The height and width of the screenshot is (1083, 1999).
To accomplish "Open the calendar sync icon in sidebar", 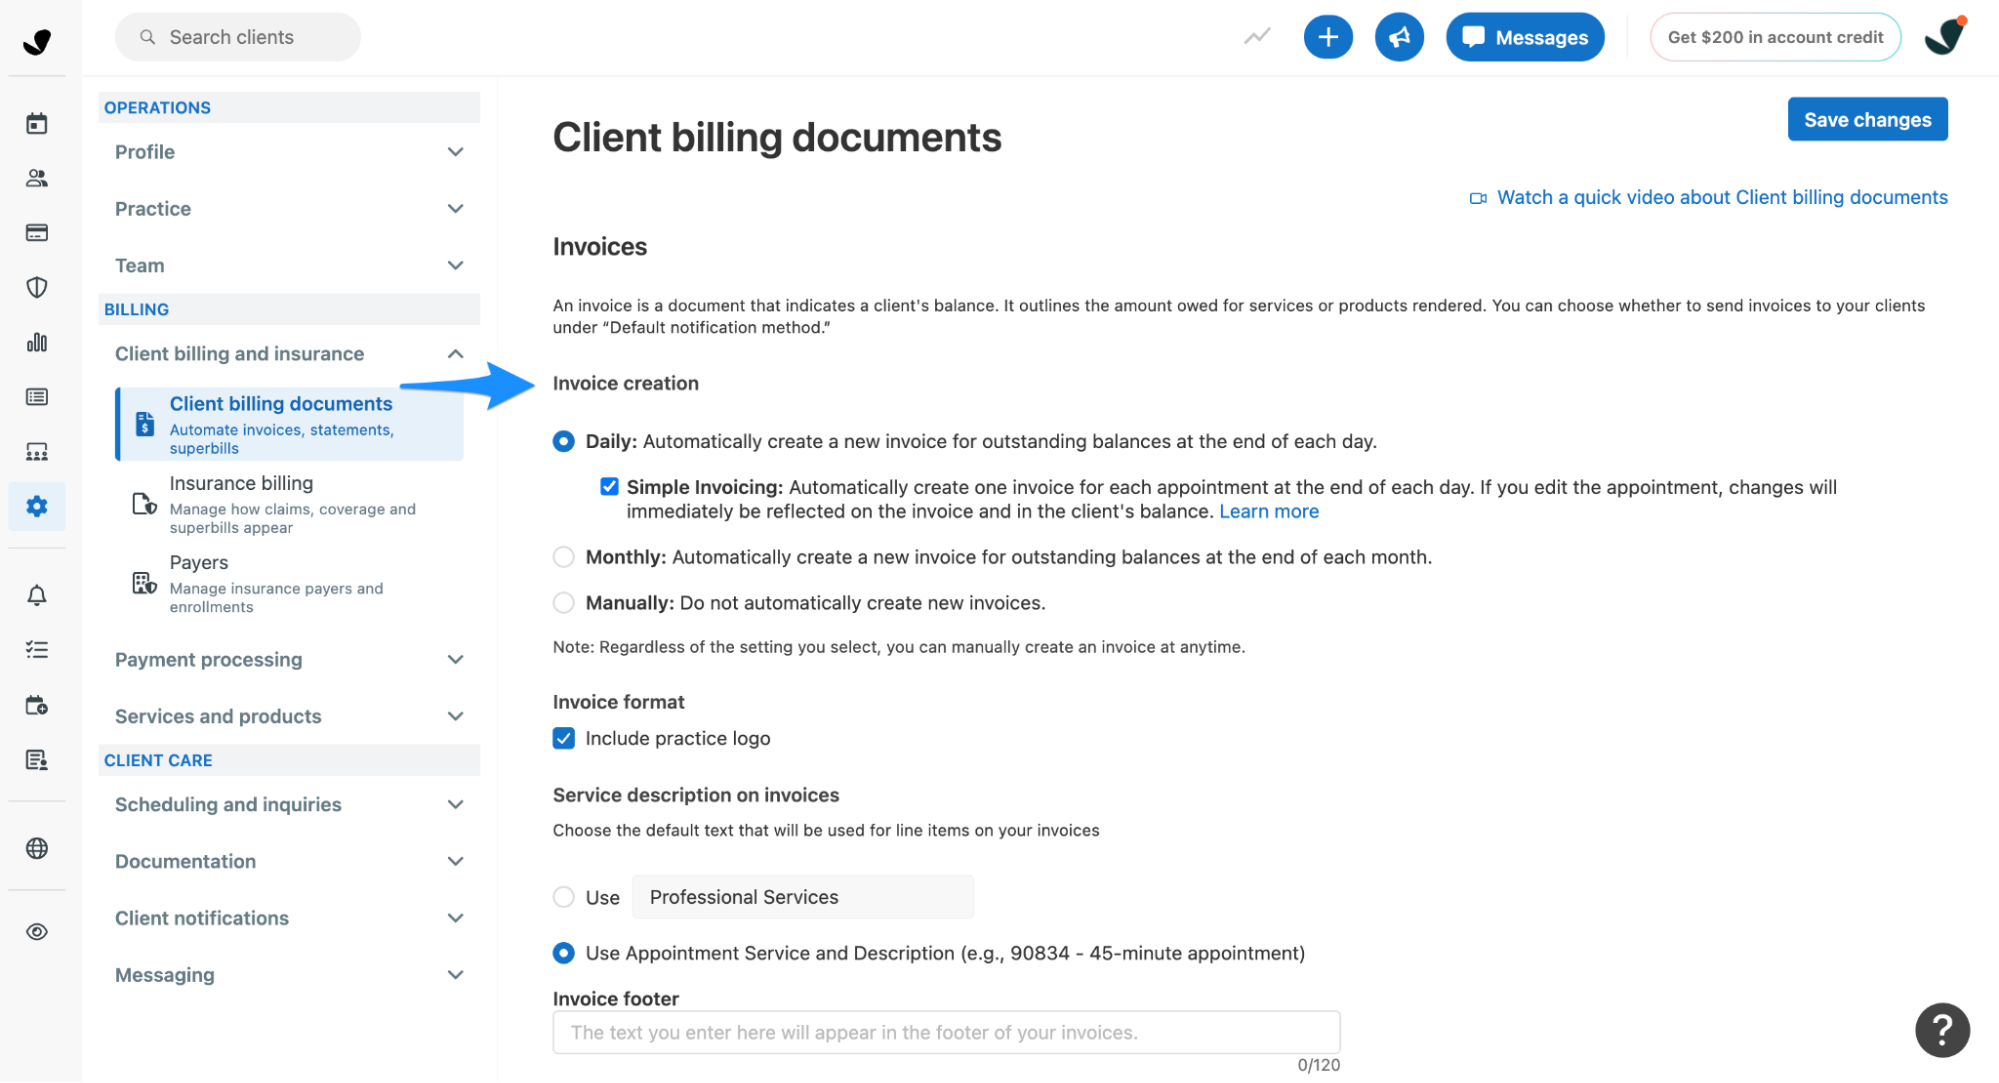I will point(37,705).
